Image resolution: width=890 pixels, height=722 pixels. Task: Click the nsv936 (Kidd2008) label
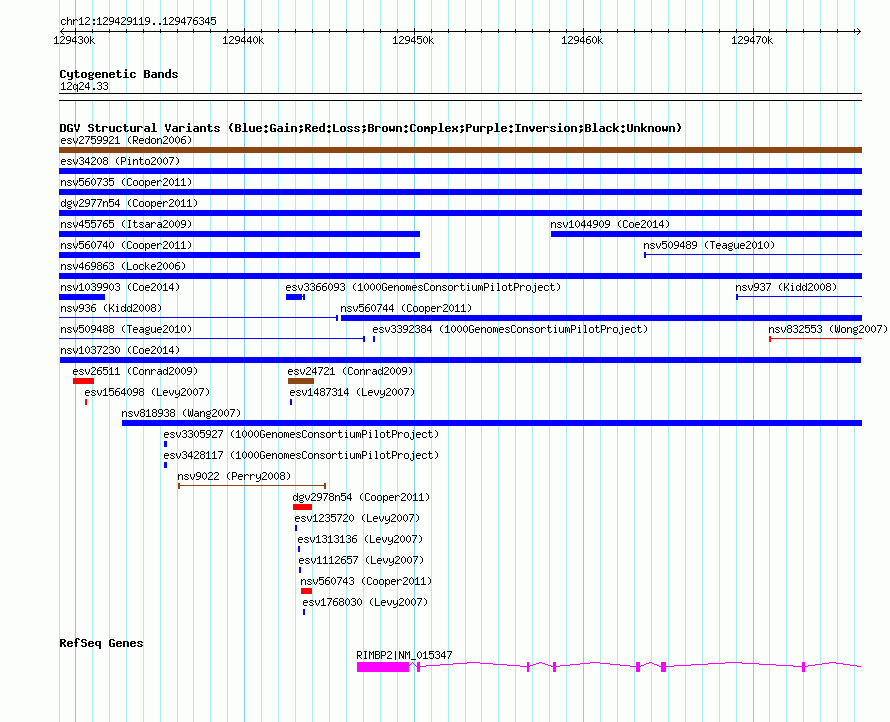tap(111, 308)
